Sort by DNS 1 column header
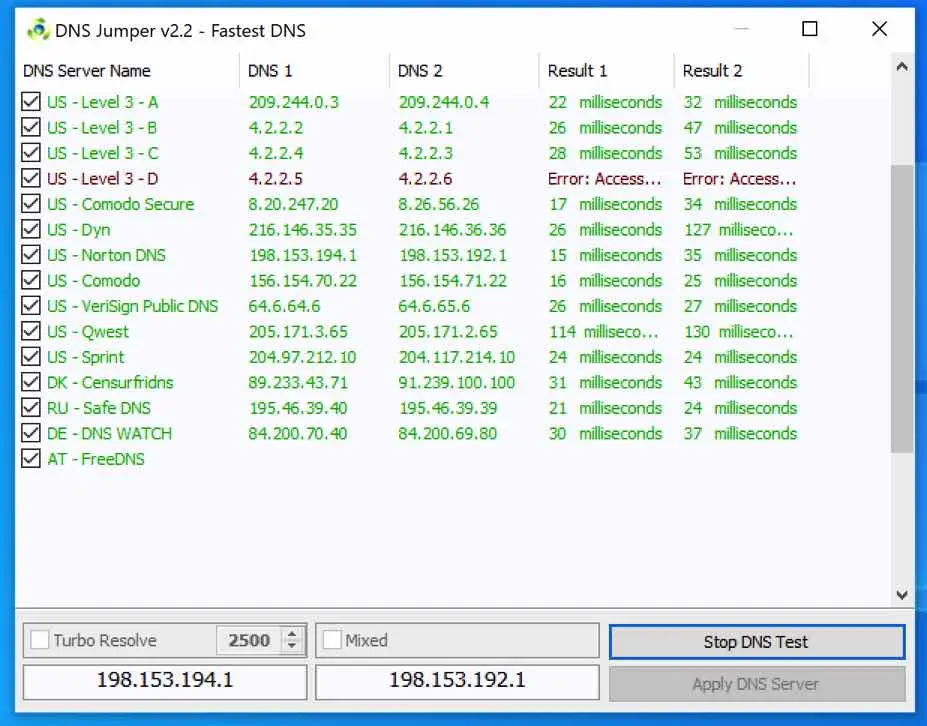 tap(315, 71)
